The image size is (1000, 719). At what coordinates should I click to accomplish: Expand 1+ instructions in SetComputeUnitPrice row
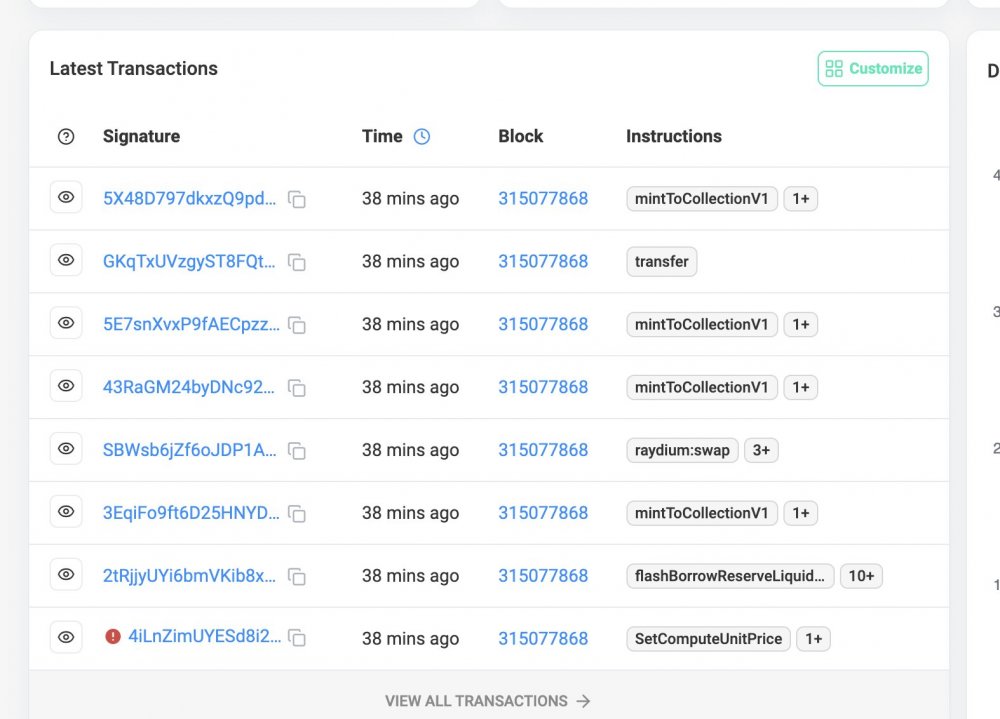coord(813,639)
